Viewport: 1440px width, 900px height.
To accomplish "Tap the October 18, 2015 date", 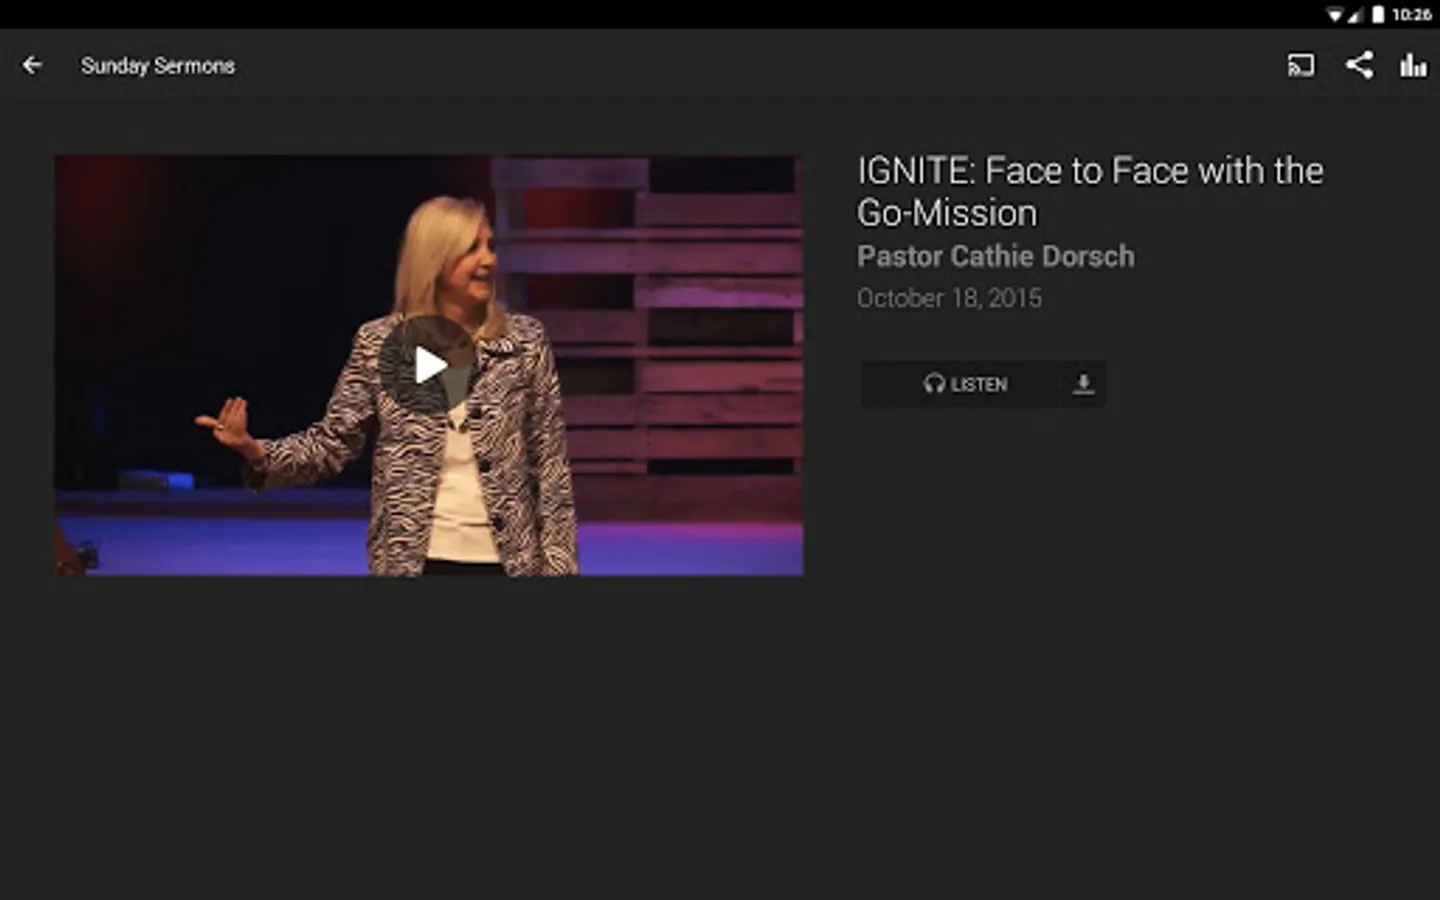I will (x=949, y=298).
